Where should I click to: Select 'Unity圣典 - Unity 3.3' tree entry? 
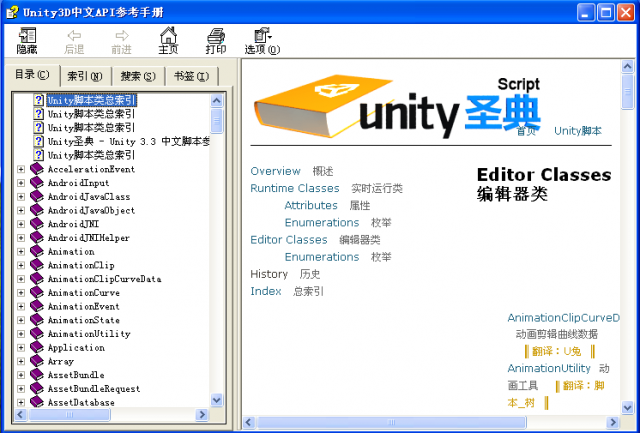click(x=129, y=142)
